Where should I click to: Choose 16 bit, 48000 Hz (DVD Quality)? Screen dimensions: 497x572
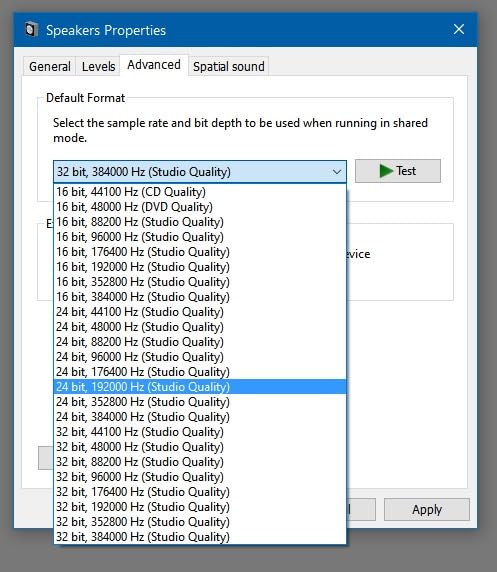pos(200,207)
